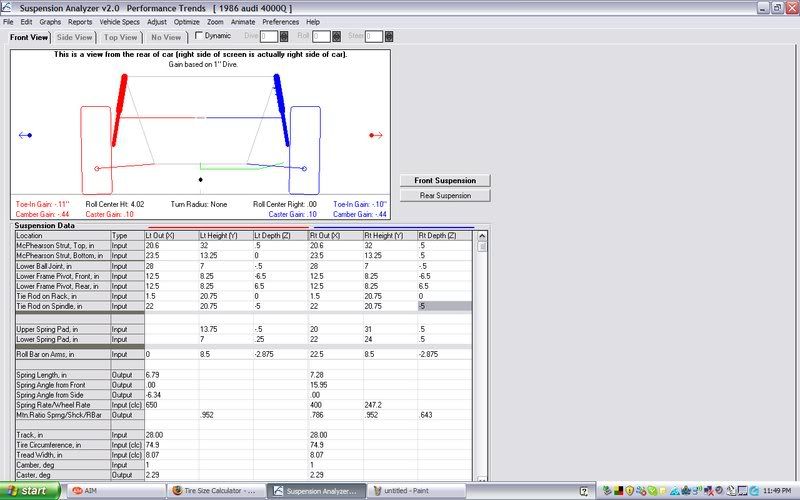Select the Top View tab
Viewport: 800px width, 500px height.
coord(121,37)
